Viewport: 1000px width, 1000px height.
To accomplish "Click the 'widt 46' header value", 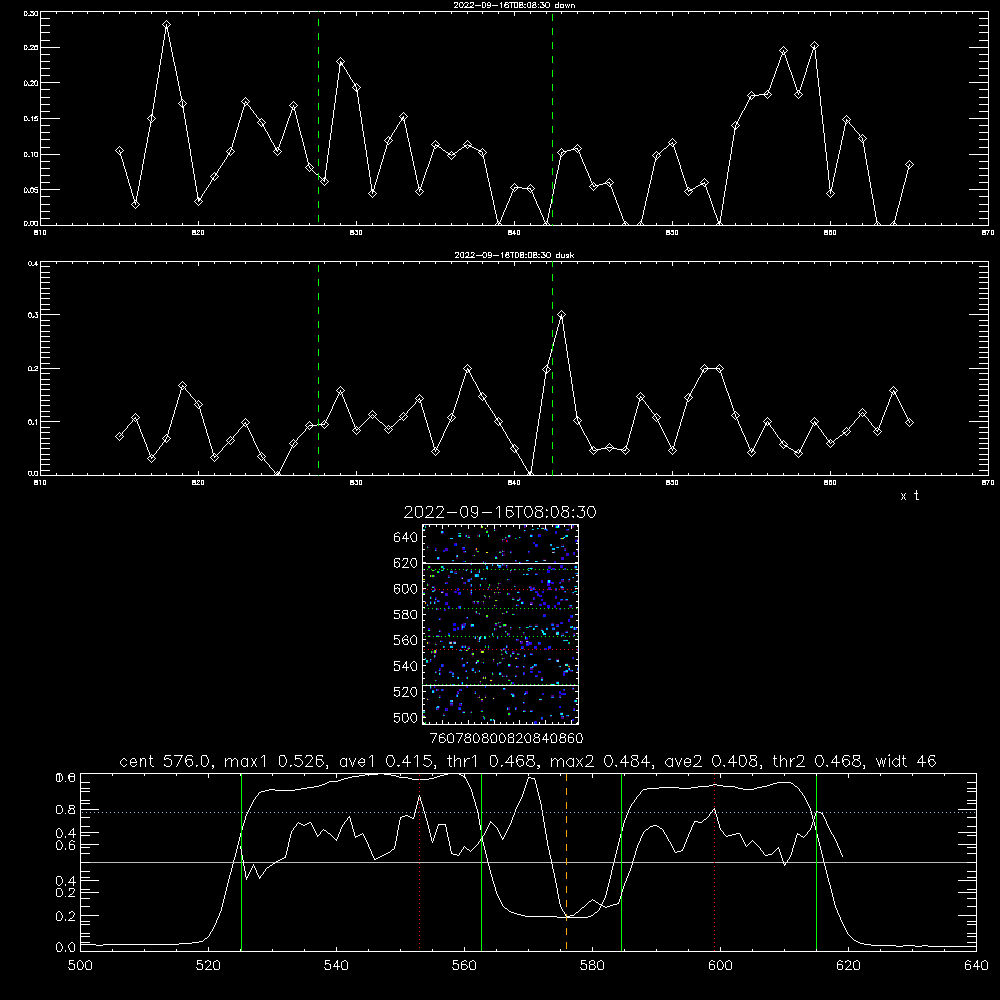I will (906, 761).
